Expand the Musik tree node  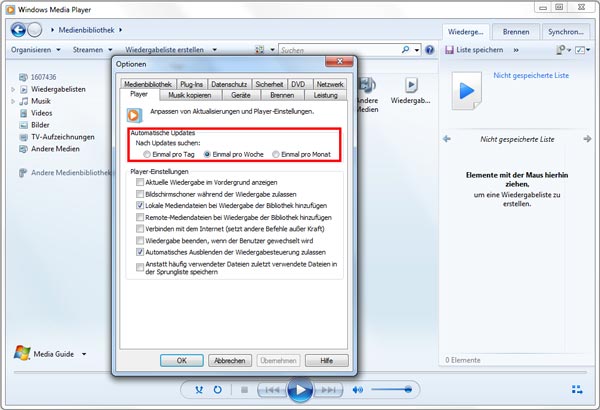(13, 101)
